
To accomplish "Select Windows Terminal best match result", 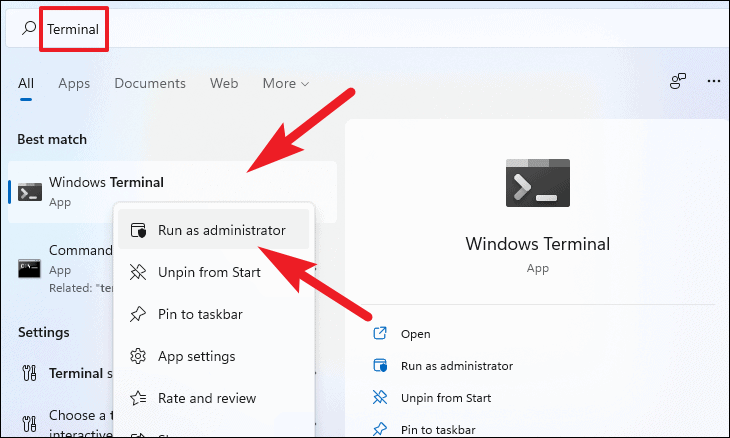I will point(172,192).
